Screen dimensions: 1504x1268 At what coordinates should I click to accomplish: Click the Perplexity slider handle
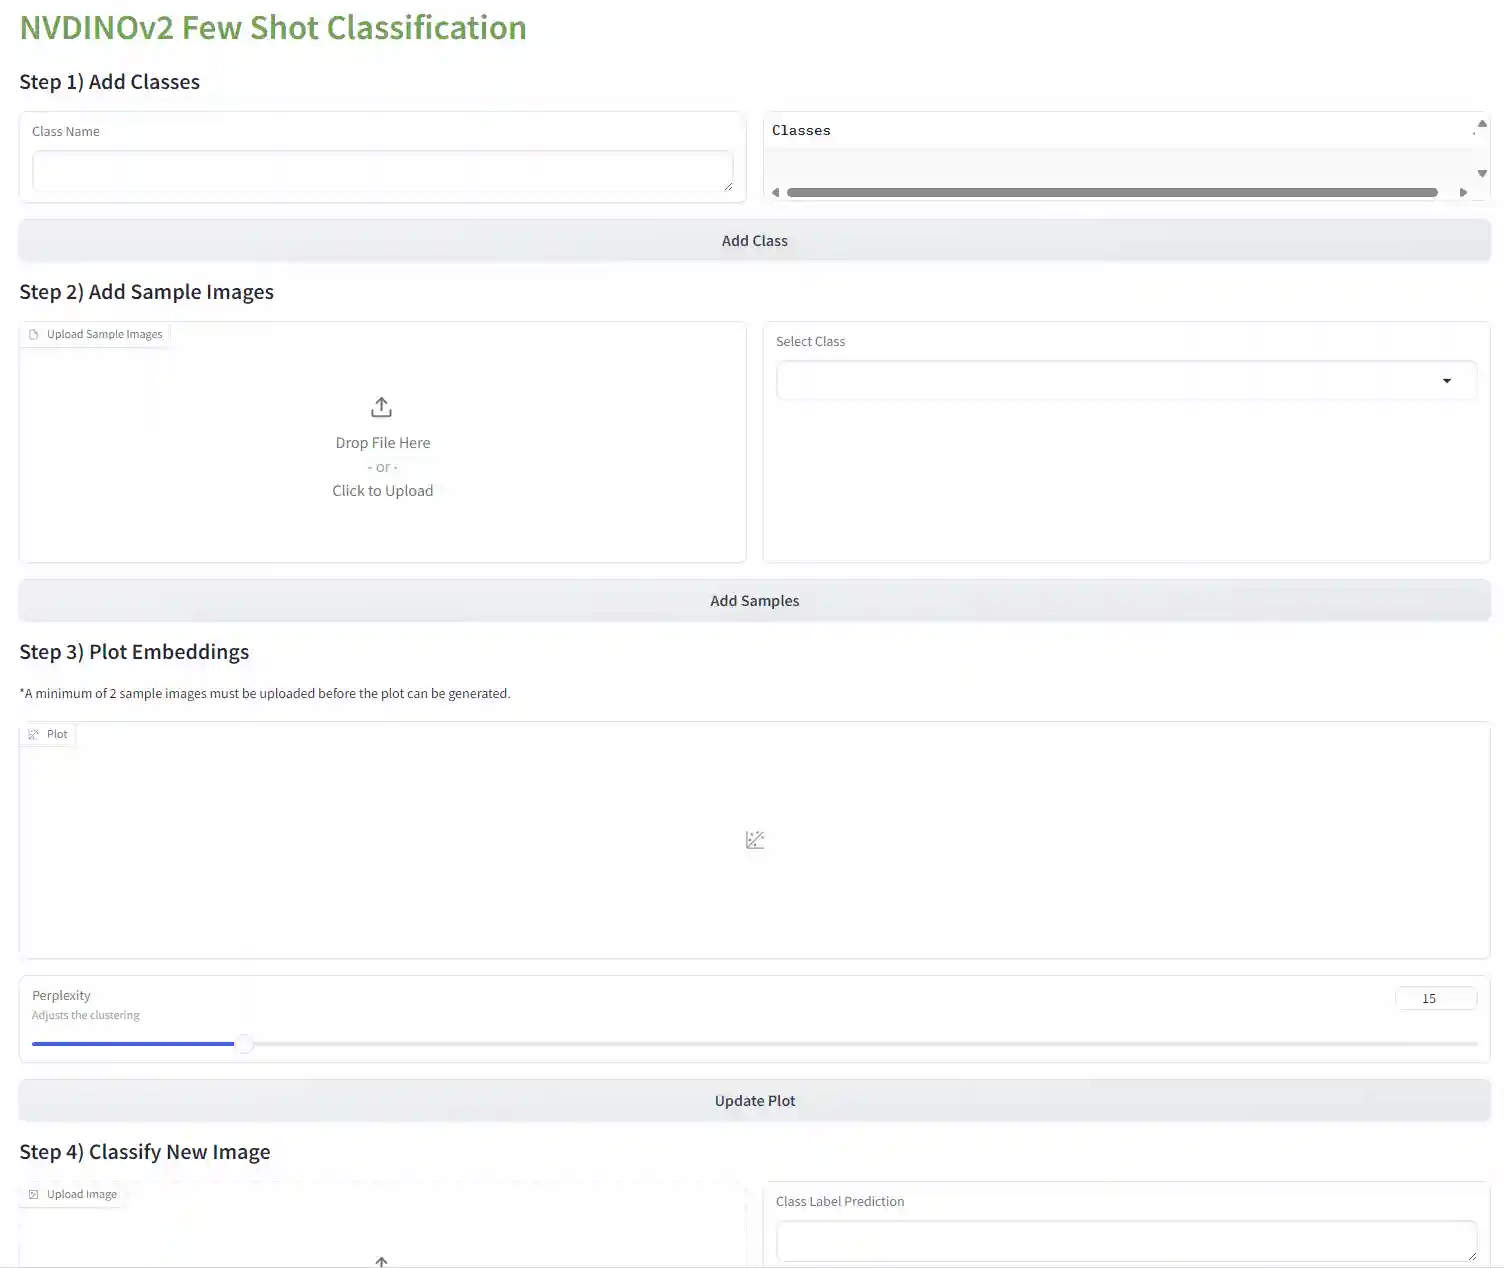point(244,1044)
